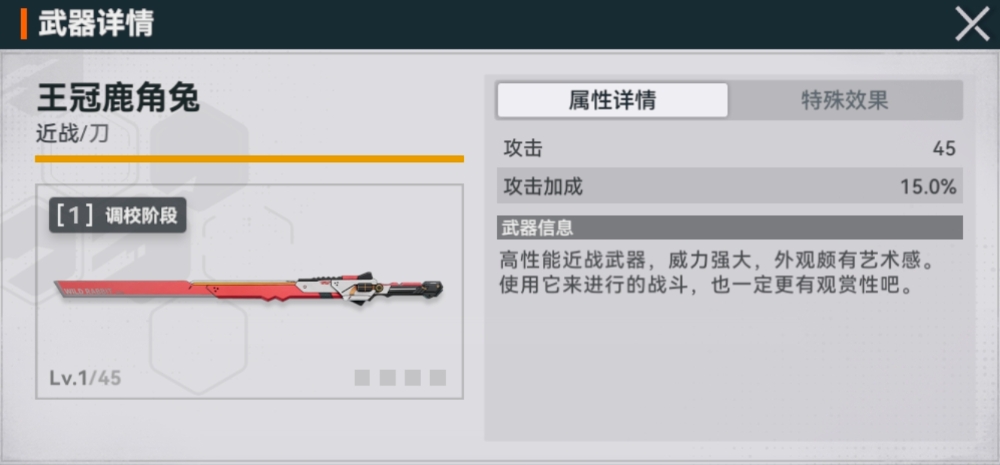Click the first calibration slot square
This screenshot has width=1000, height=465.
click(362, 378)
